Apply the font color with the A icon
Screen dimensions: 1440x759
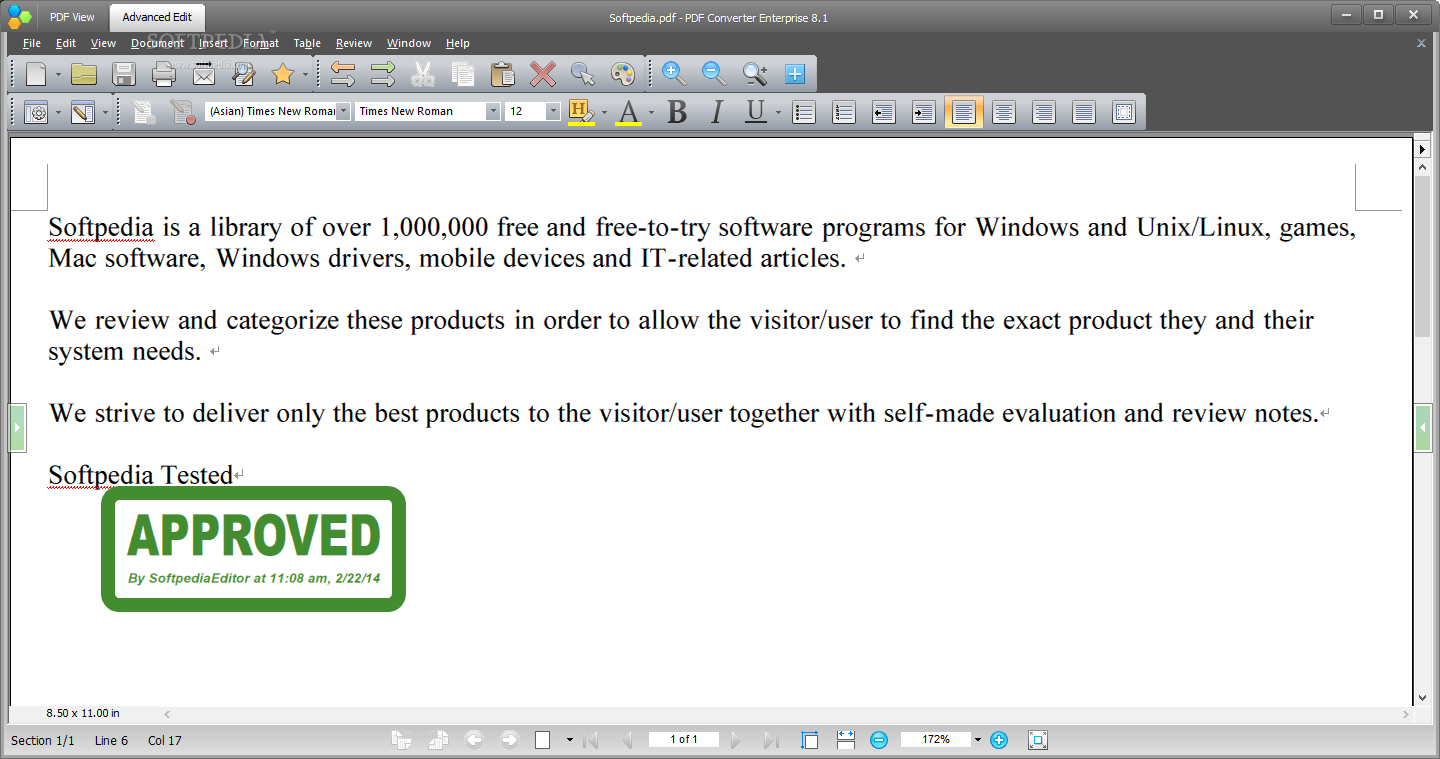tap(628, 112)
